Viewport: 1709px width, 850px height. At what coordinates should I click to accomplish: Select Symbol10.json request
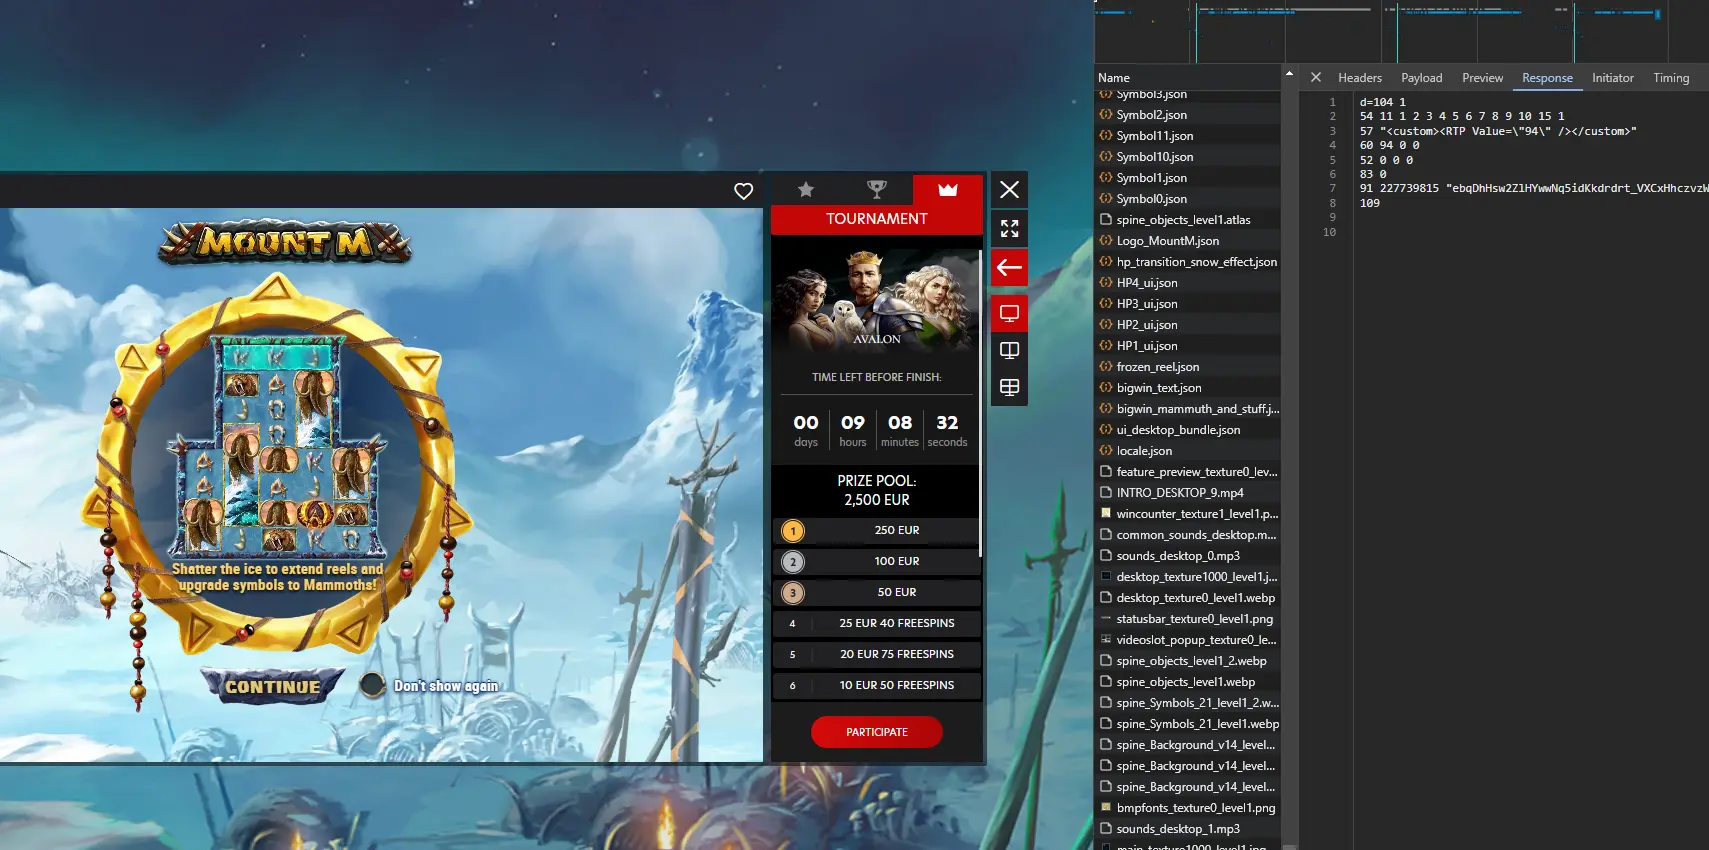tap(1188, 157)
